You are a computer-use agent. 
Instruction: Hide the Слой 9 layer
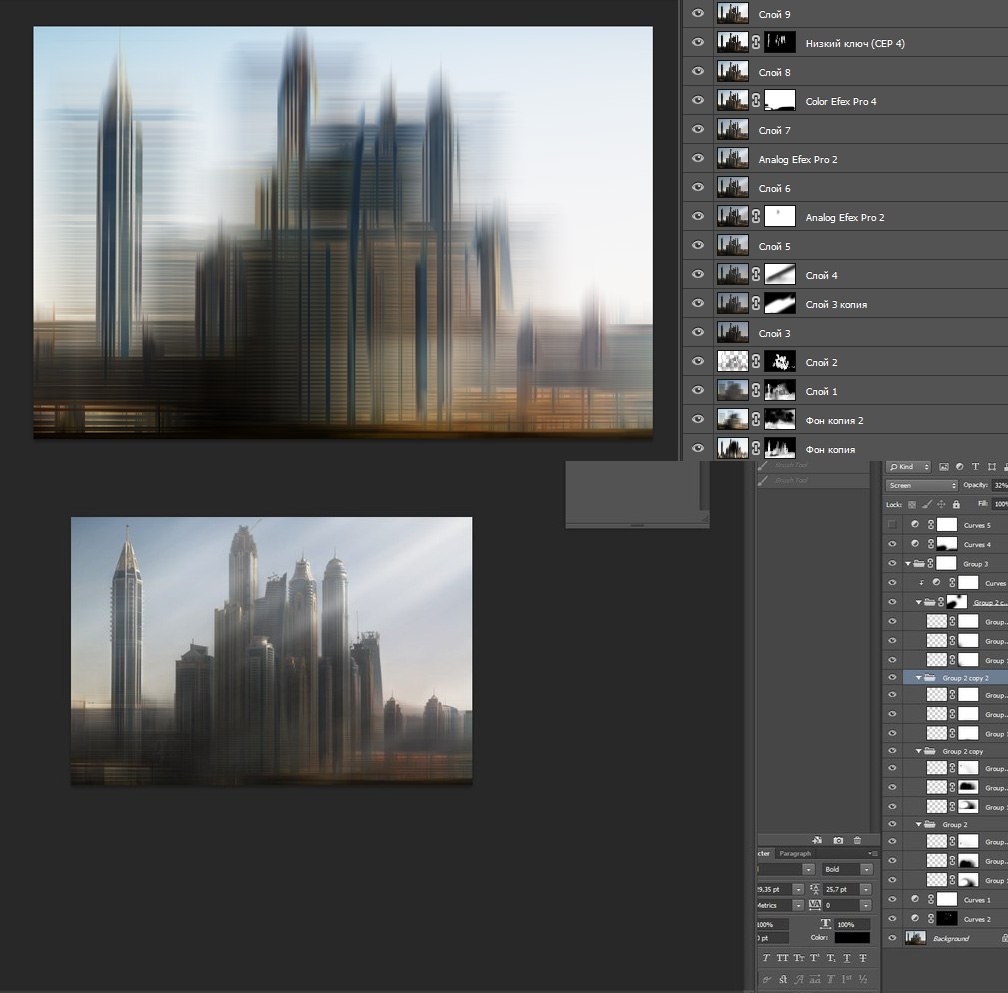698,14
